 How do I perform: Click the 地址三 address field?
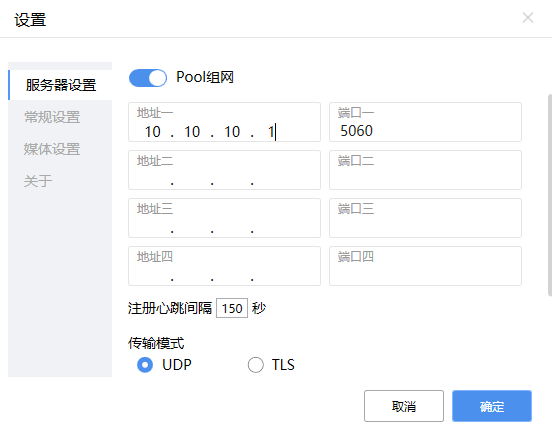pos(224,218)
